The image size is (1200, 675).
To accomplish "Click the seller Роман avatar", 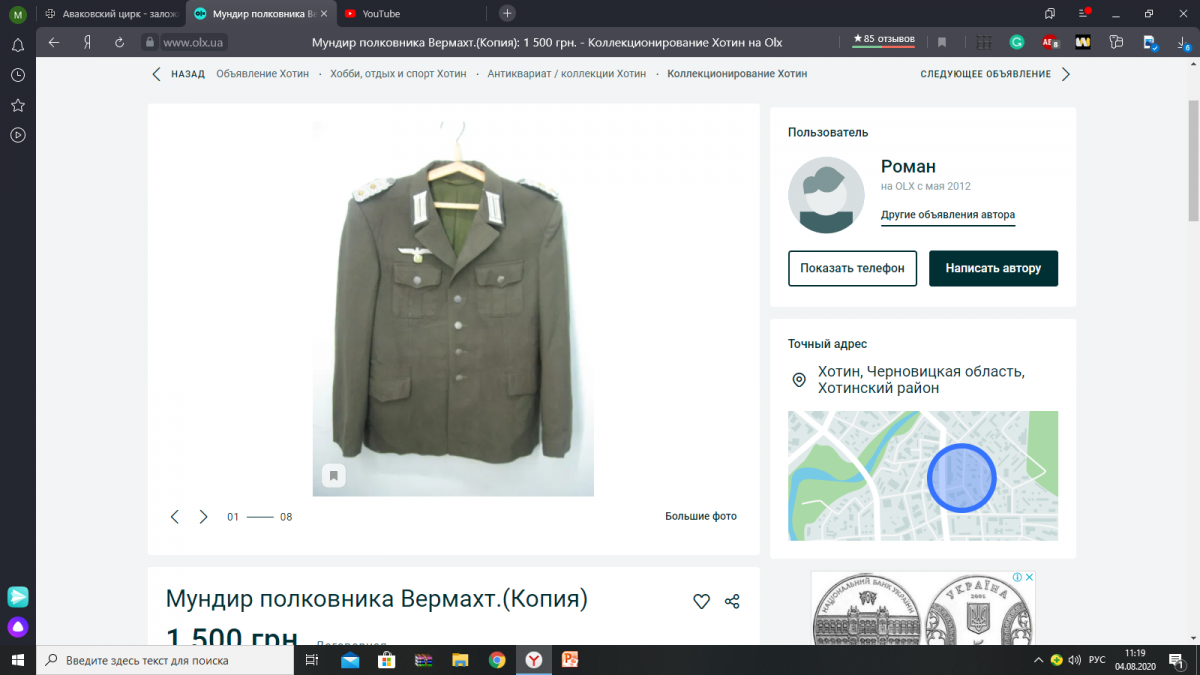I will point(826,195).
